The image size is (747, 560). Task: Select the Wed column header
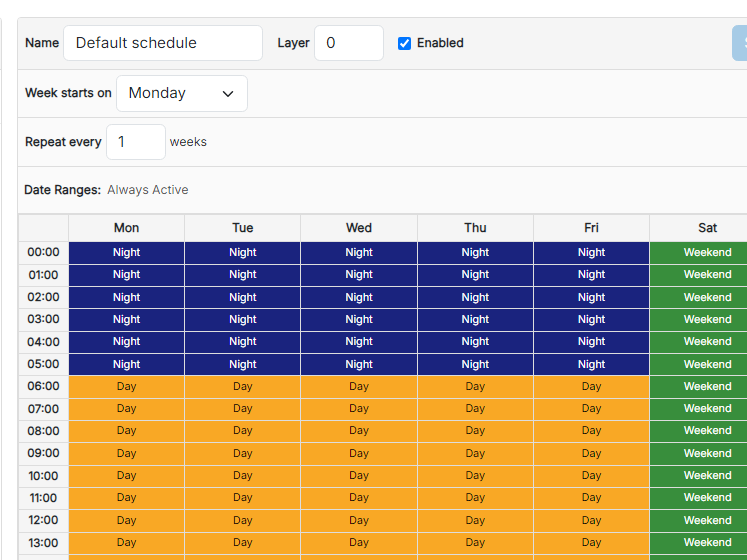pos(359,228)
